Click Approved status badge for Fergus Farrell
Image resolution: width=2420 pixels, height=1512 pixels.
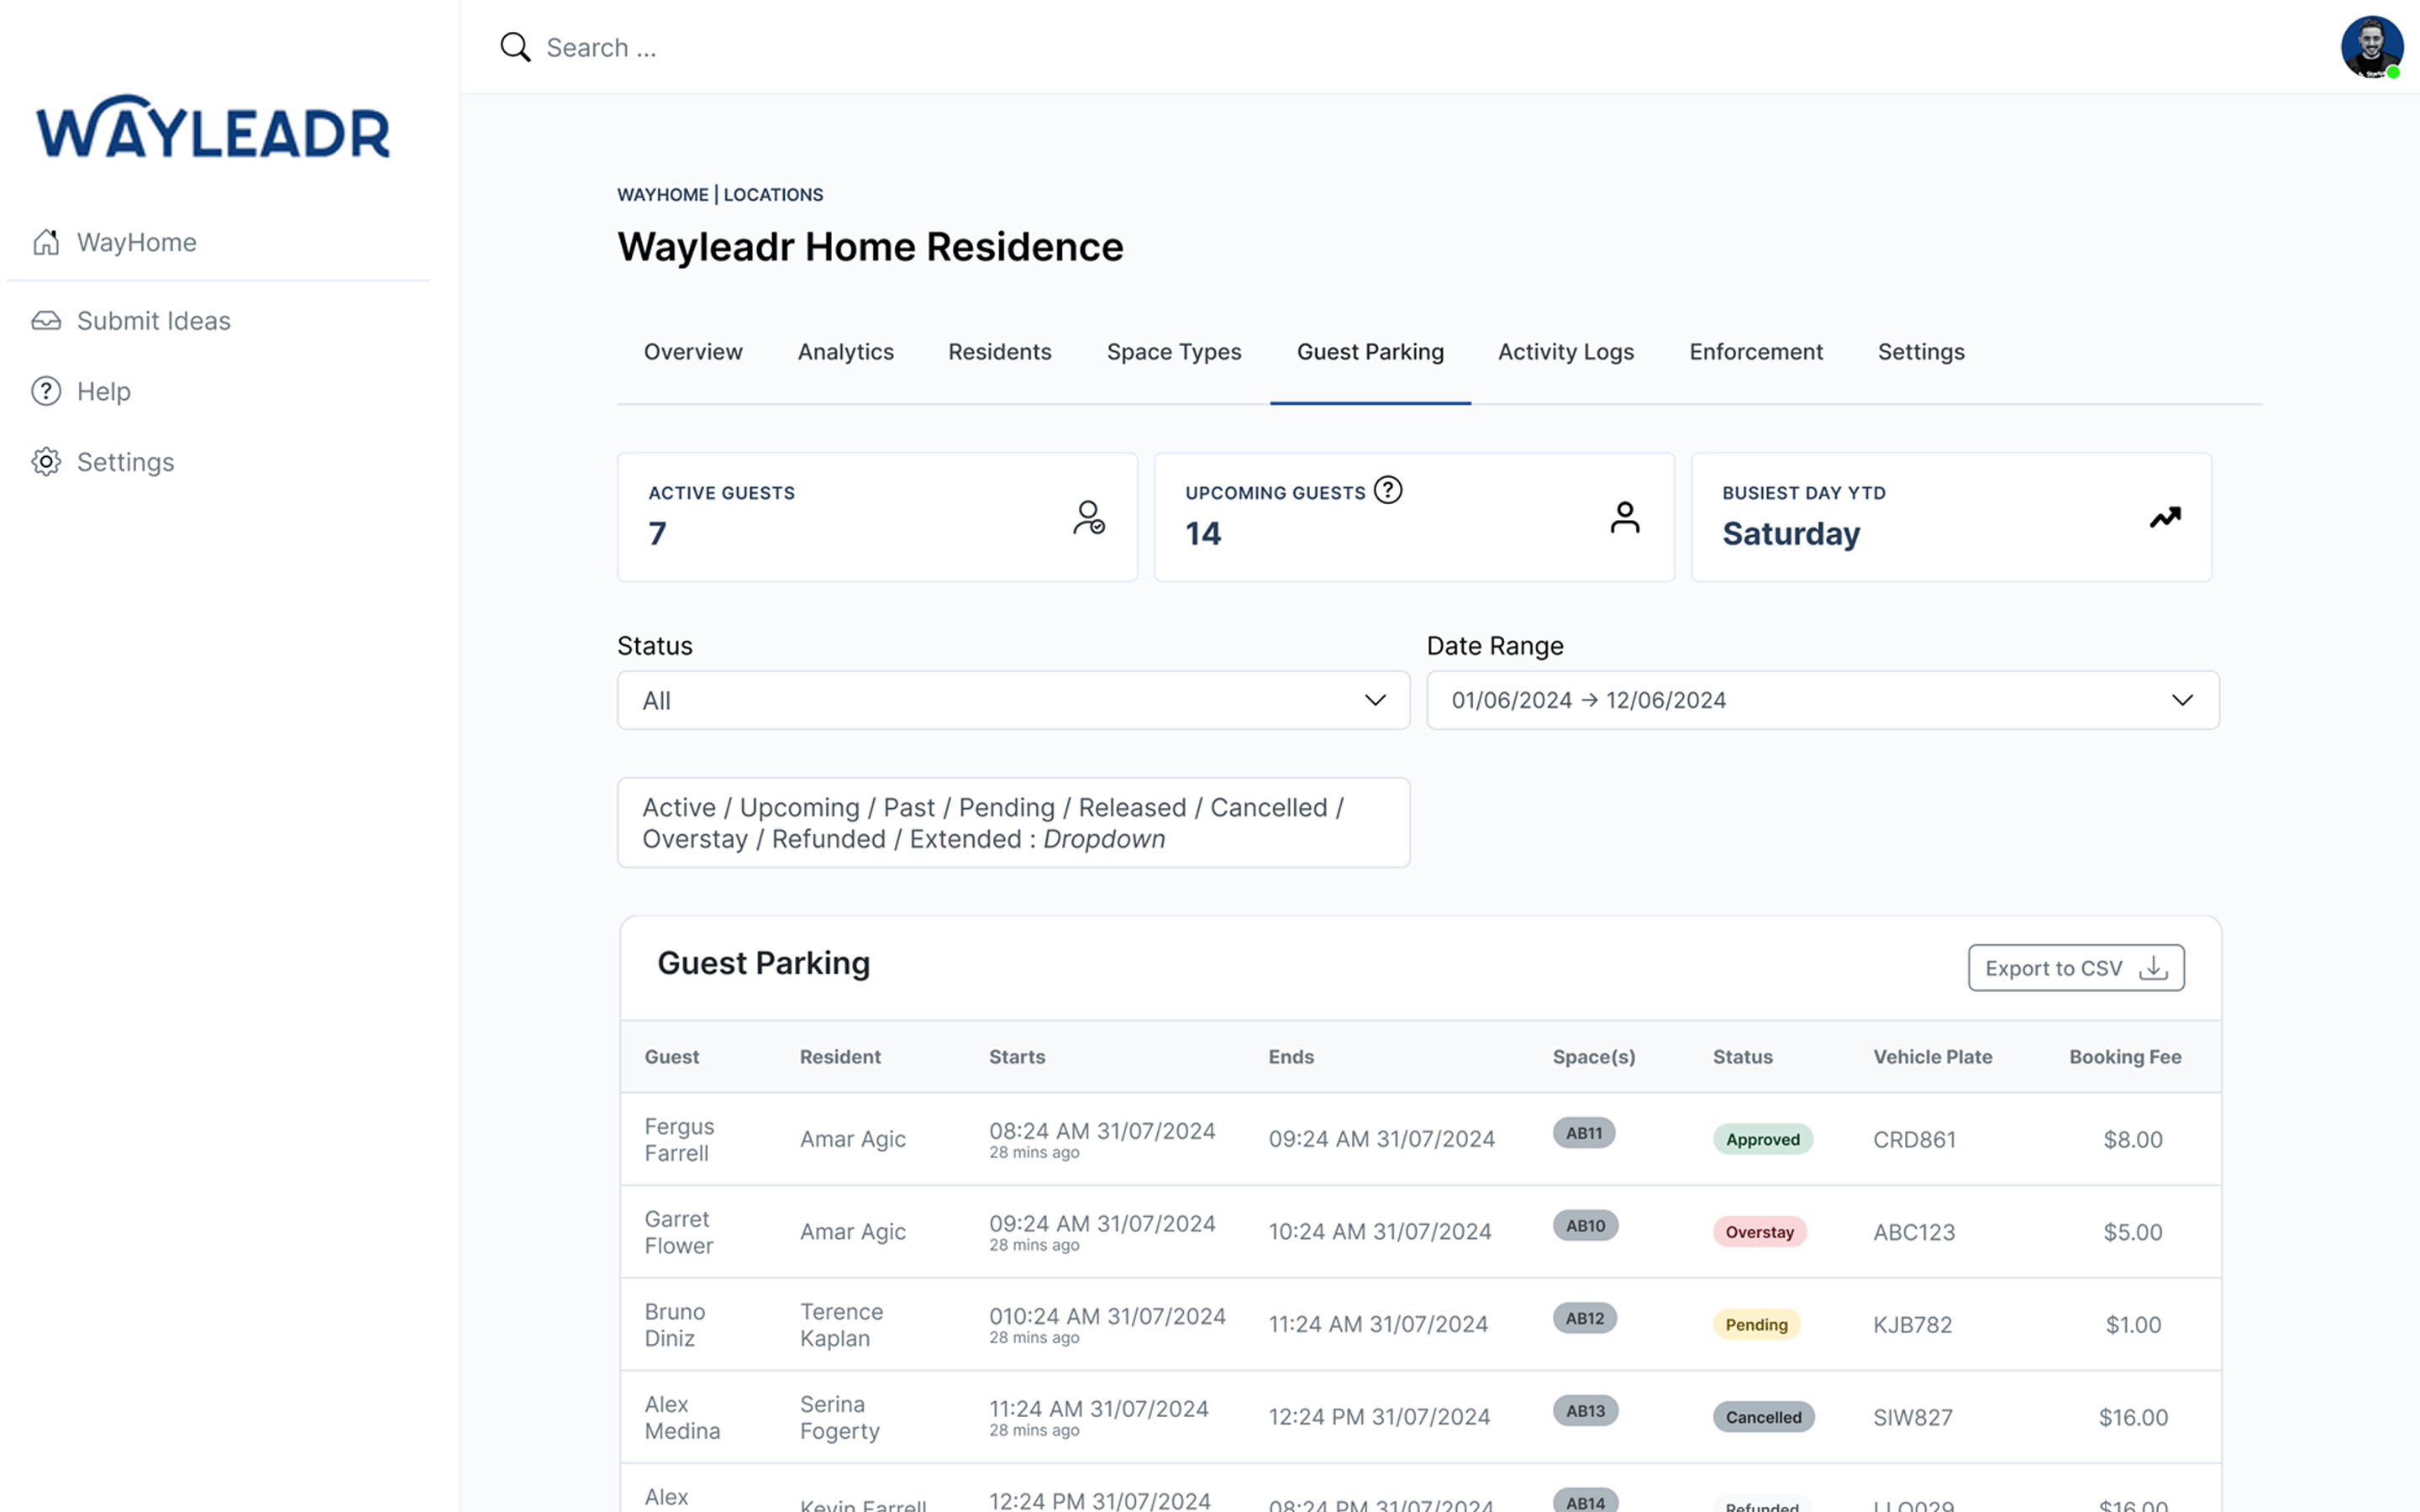(1761, 1137)
